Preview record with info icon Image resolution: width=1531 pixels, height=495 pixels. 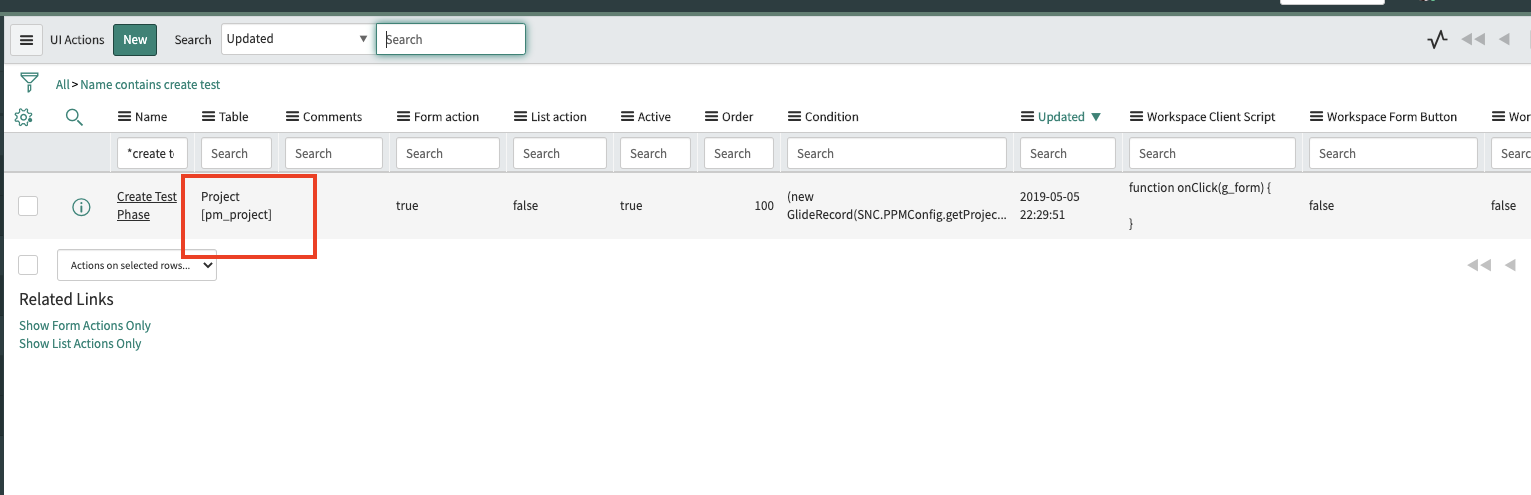(x=81, y=207)
